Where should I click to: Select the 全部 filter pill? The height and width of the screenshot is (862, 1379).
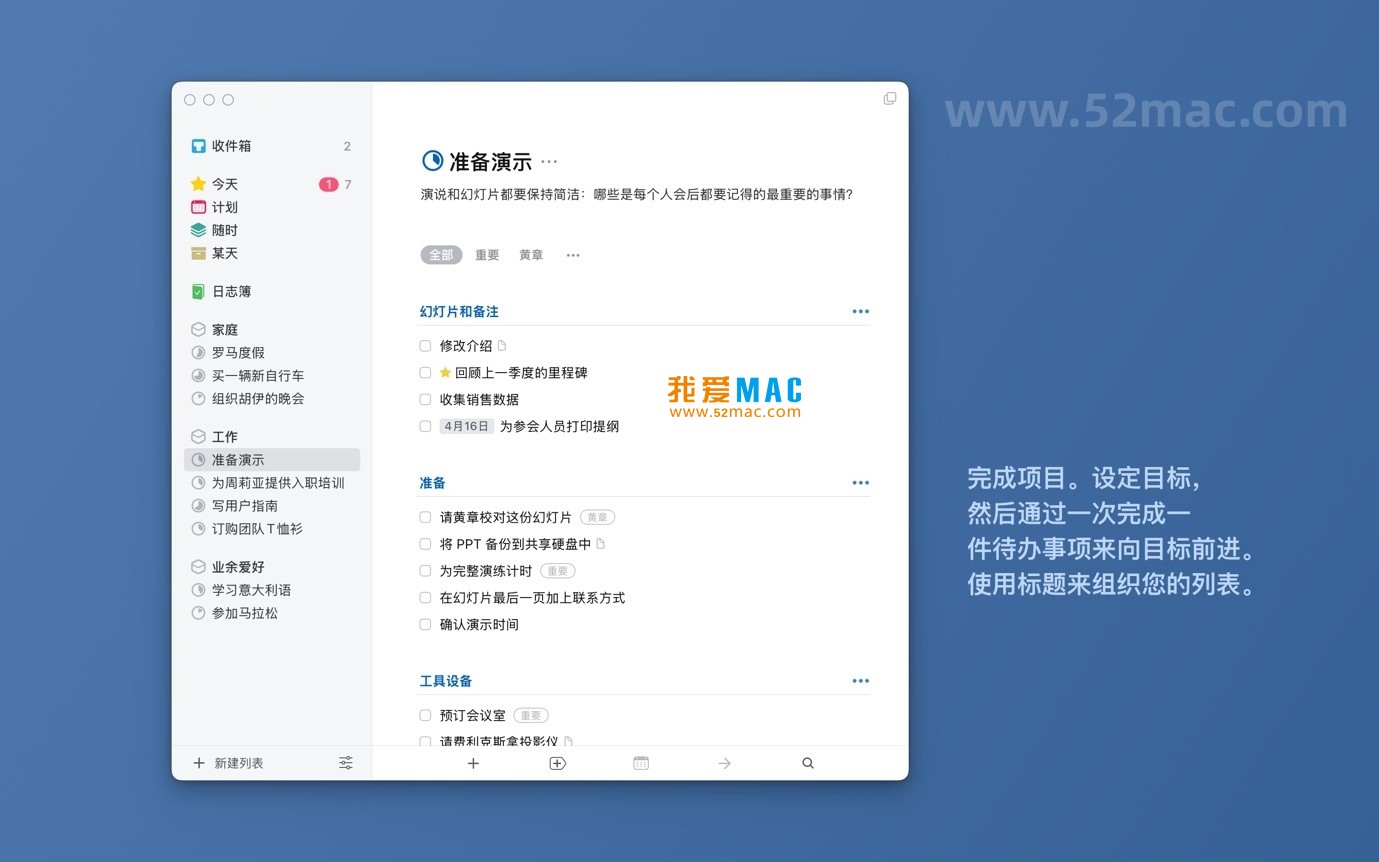[x=441, y=255]
